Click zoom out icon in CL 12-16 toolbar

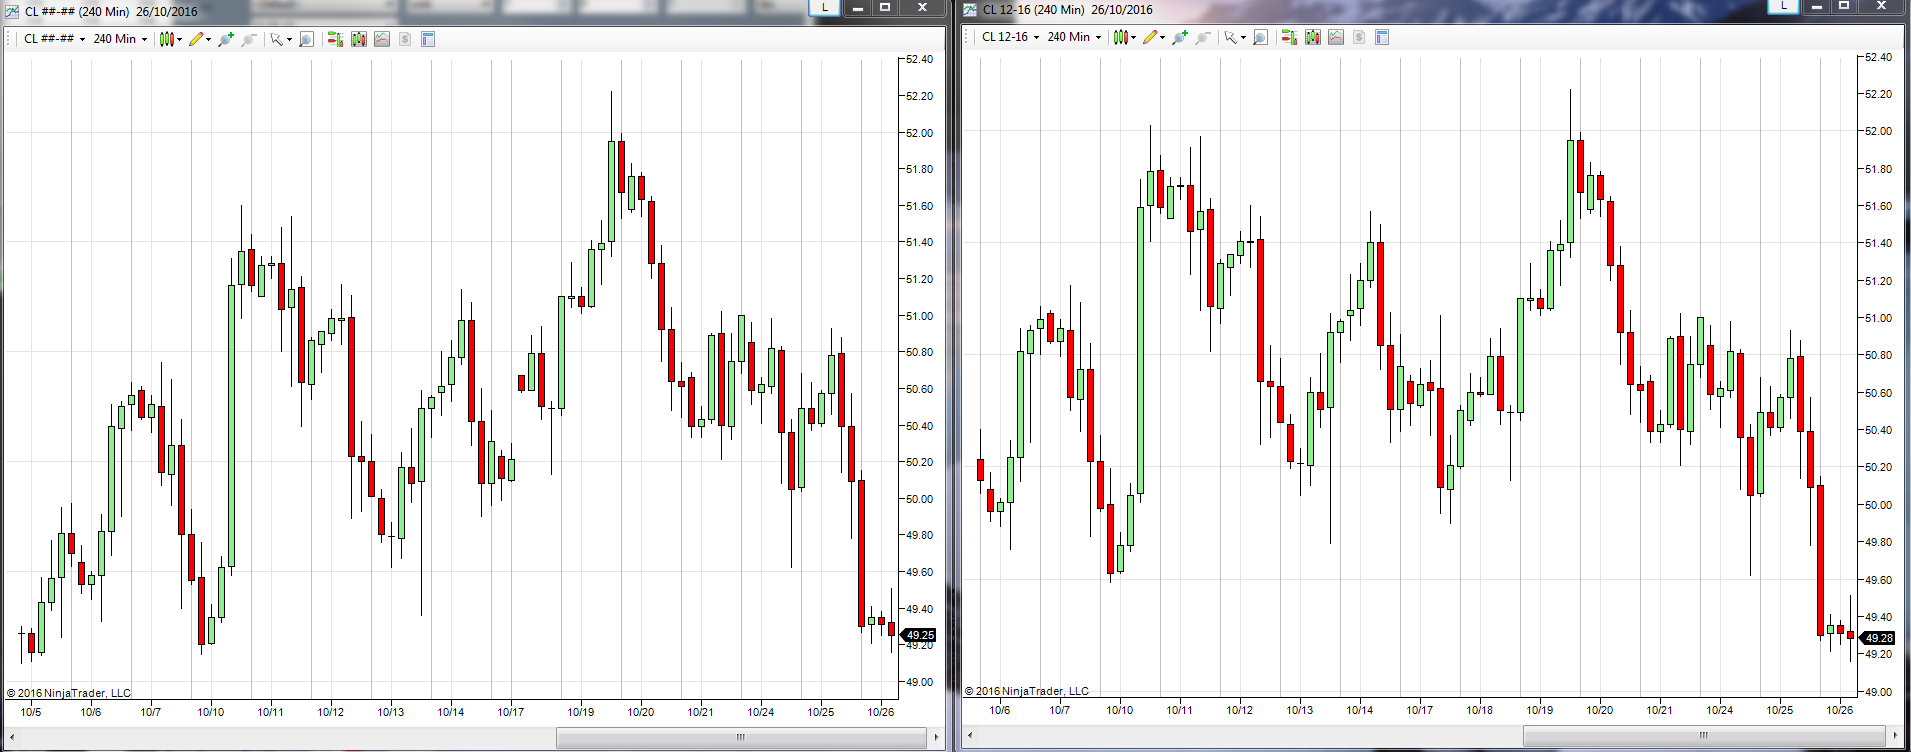(x=1203, y=37)
